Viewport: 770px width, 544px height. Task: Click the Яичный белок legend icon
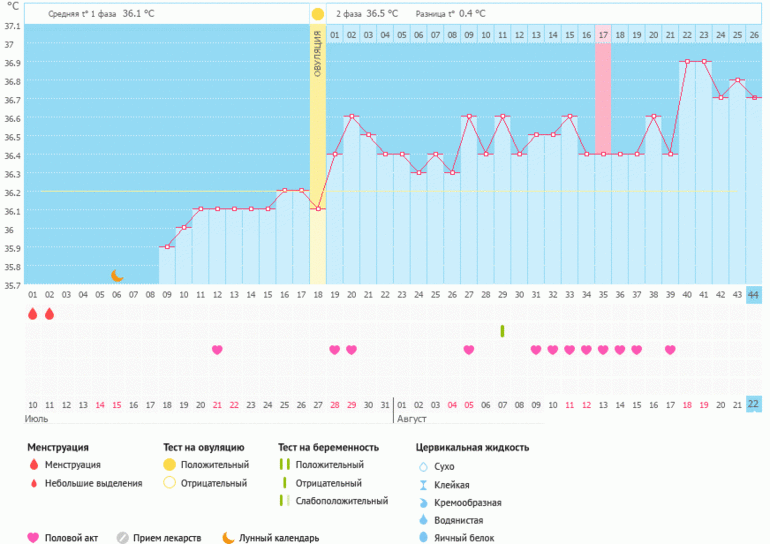(422, 538)
